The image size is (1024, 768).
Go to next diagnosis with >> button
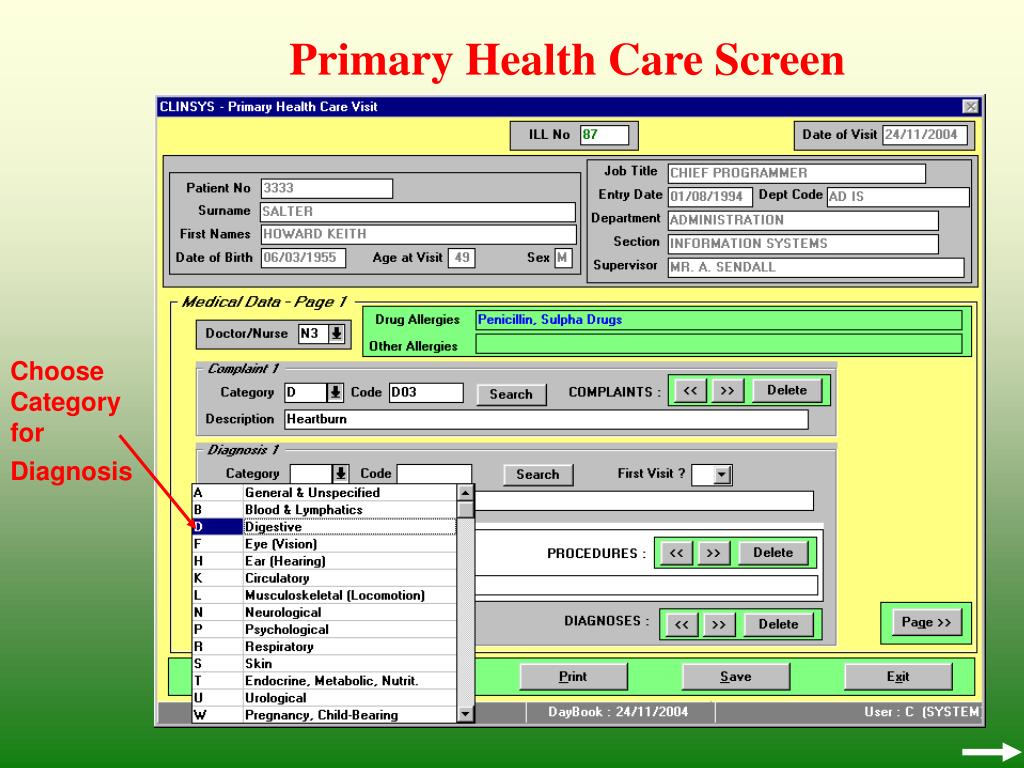[x=718, y=624]
